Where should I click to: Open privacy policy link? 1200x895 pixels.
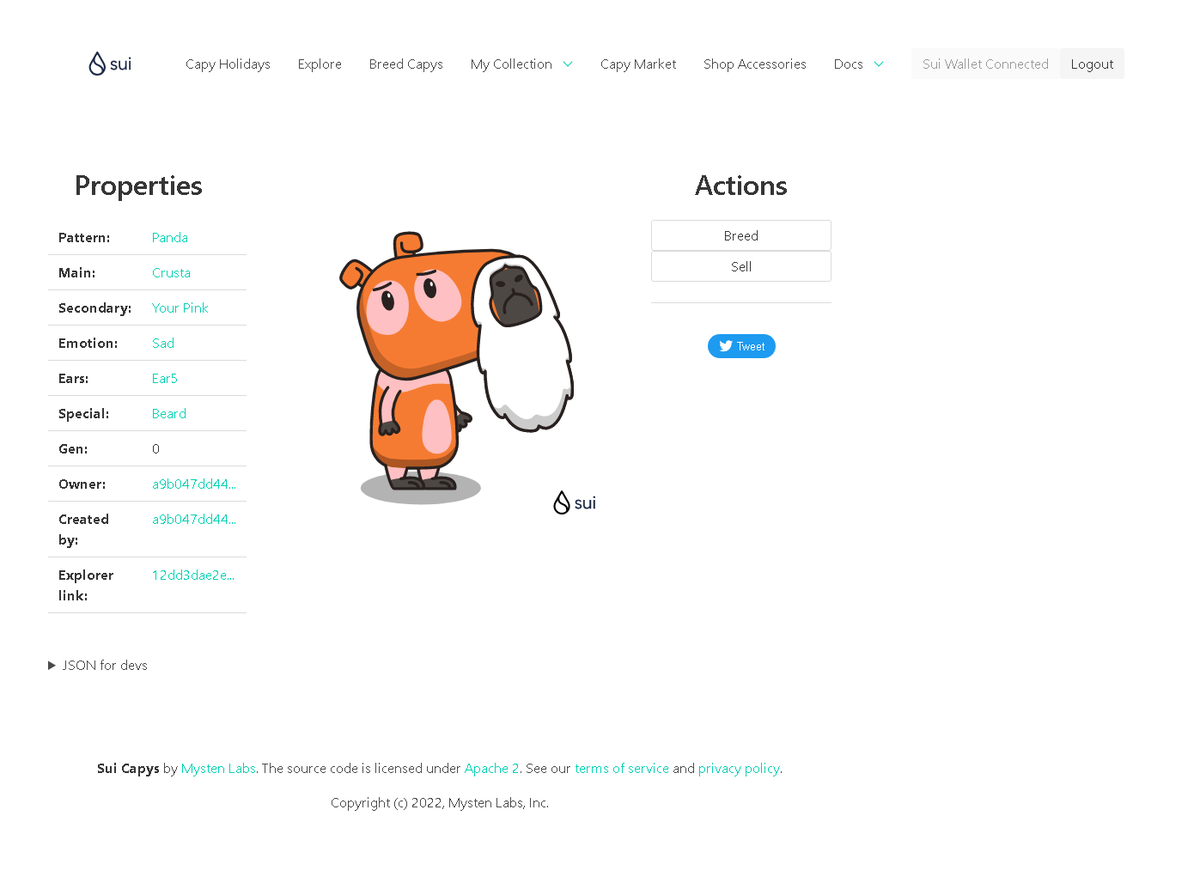click(x=739, y=769)
